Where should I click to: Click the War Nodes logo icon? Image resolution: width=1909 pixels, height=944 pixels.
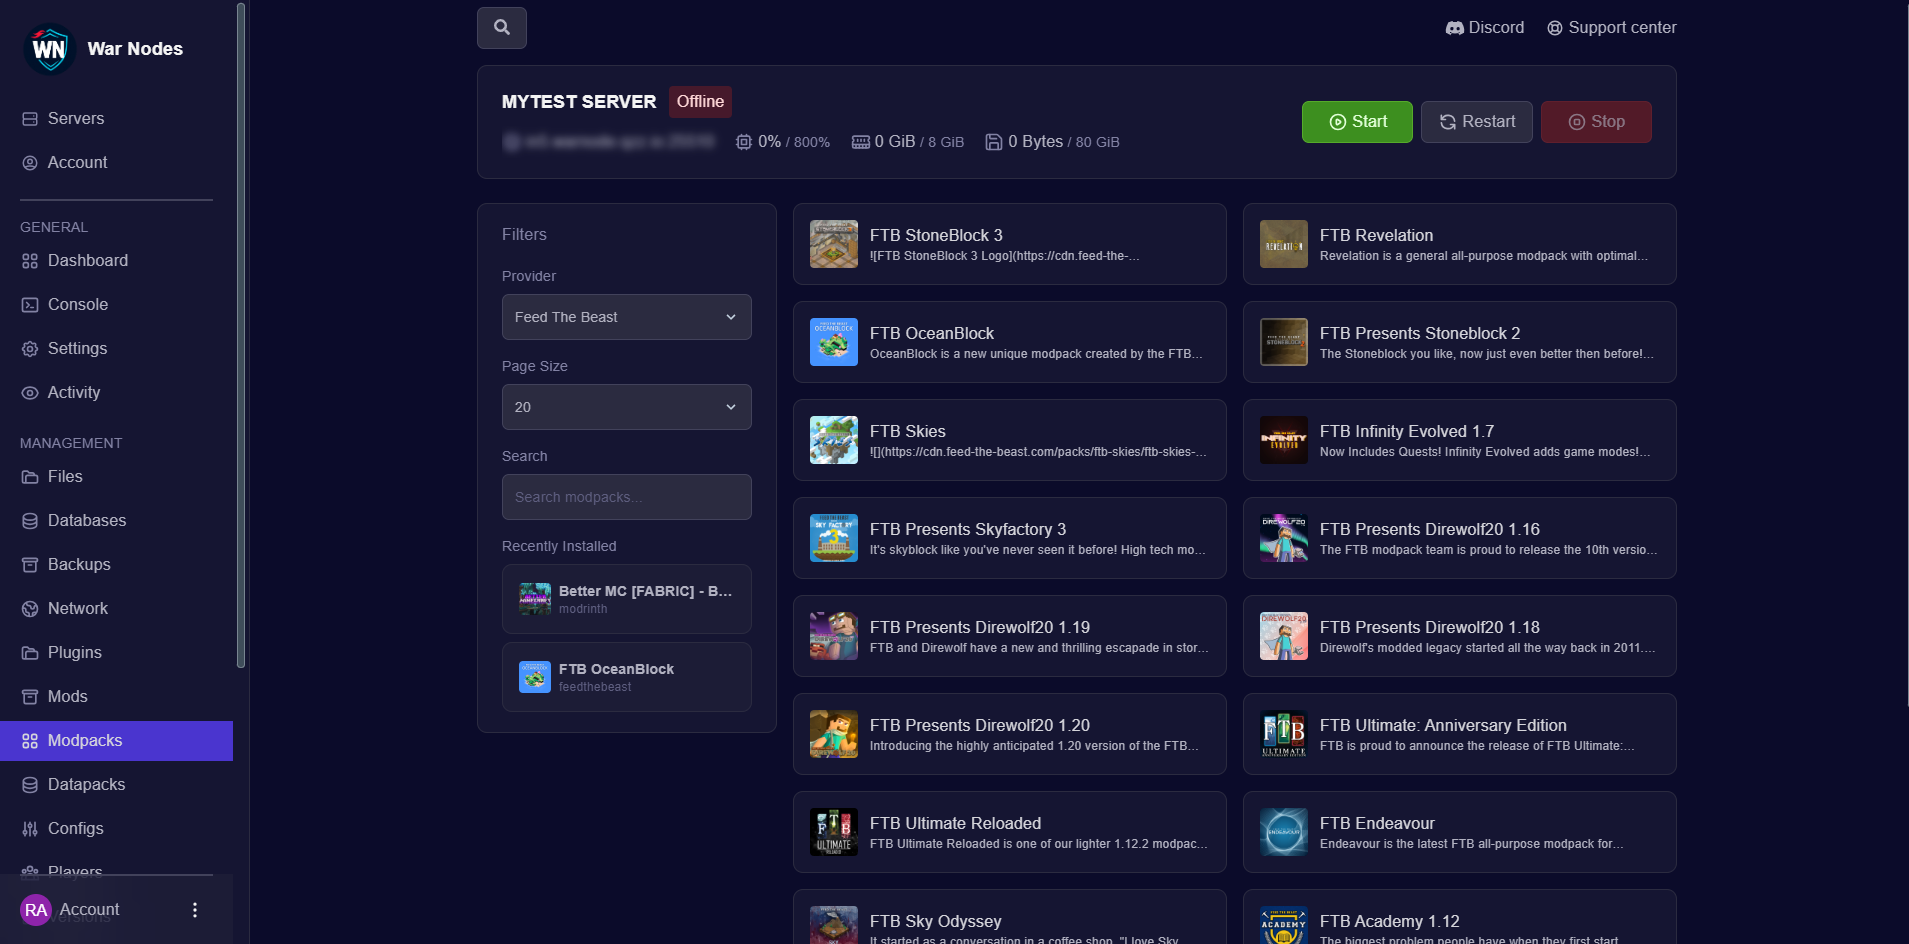pyautogui.click(x=49, y=48)
